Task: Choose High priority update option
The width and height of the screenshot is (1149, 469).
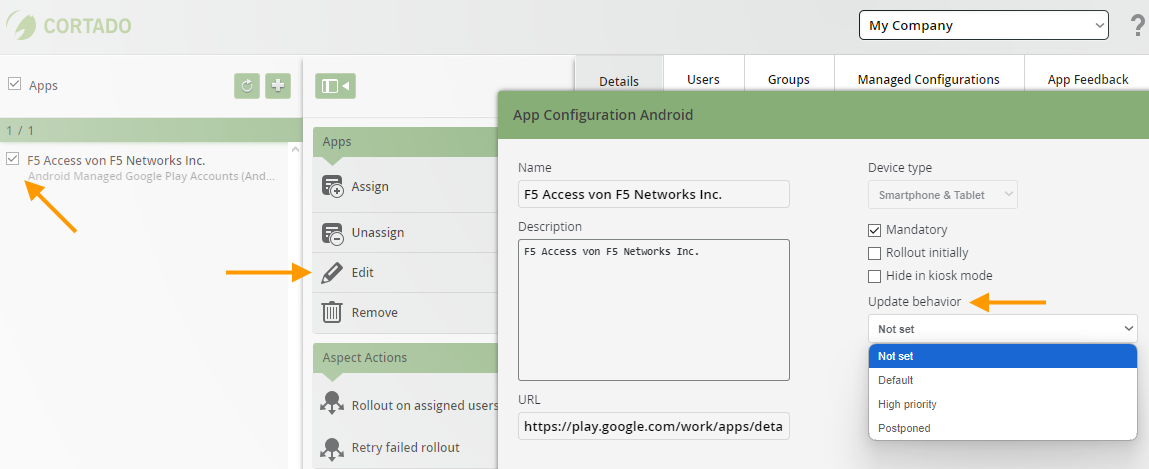Action: 1002,405
